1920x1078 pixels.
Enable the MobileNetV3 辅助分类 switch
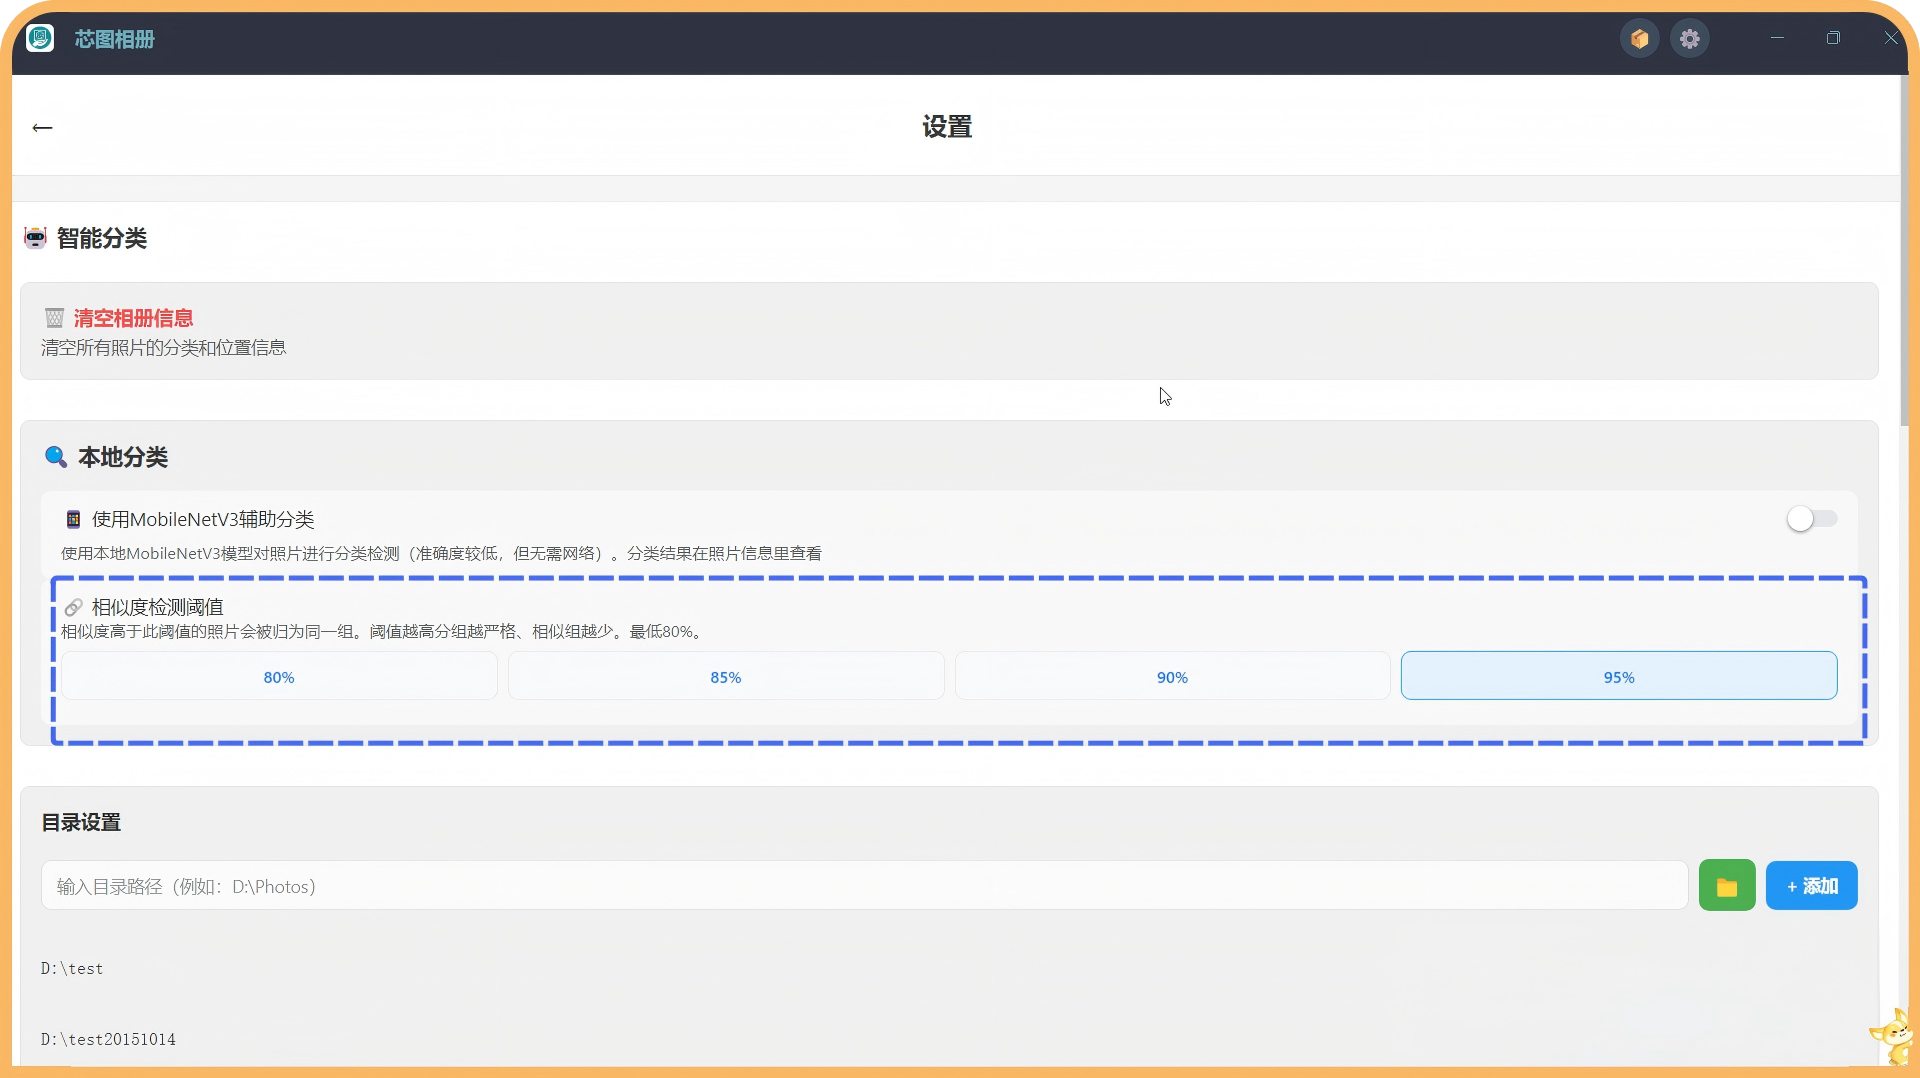[x=1811, y=519]
